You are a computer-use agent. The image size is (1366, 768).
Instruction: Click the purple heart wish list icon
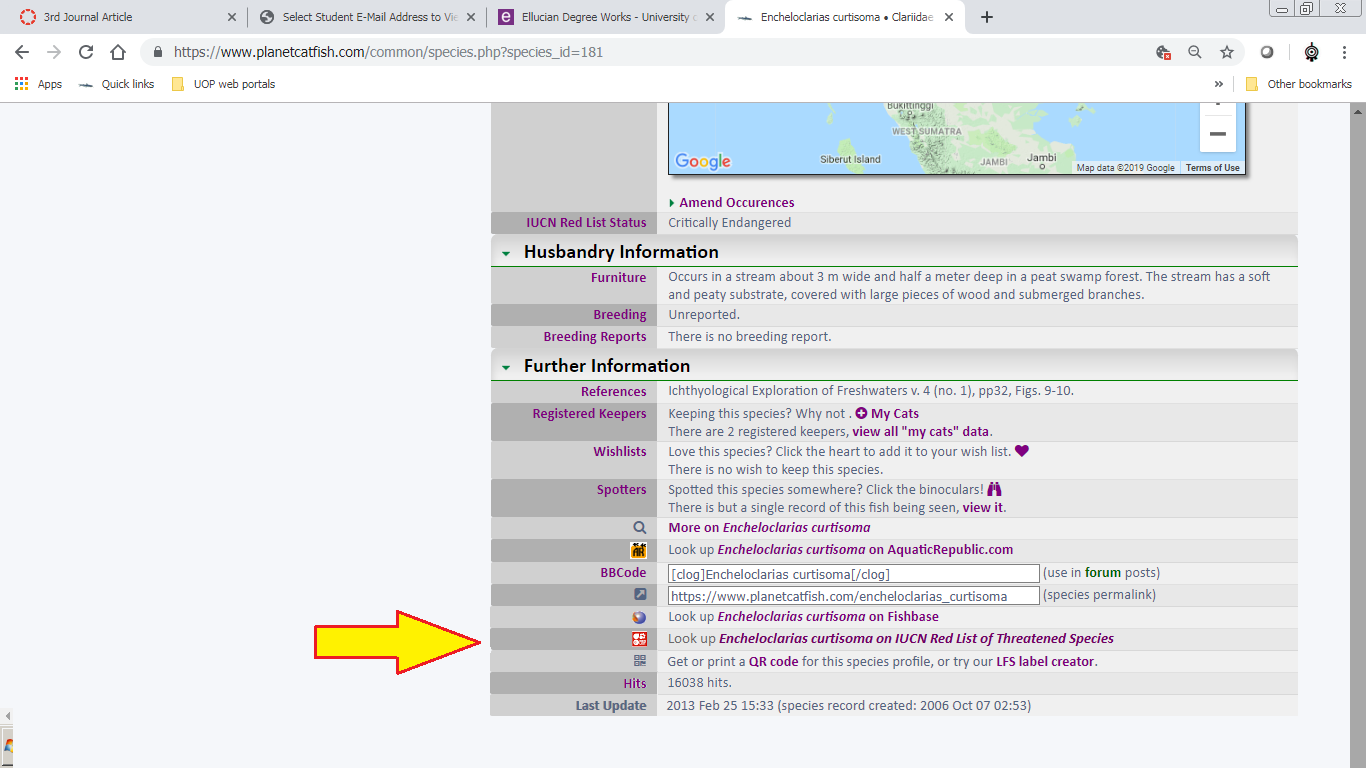(1021, 451)
